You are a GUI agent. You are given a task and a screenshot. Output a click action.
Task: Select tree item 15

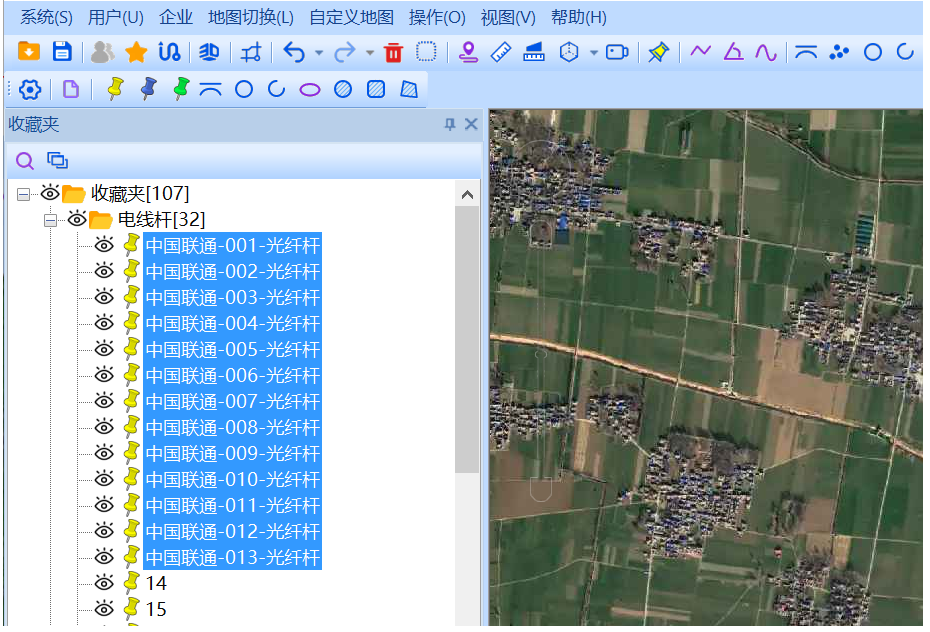156,609
